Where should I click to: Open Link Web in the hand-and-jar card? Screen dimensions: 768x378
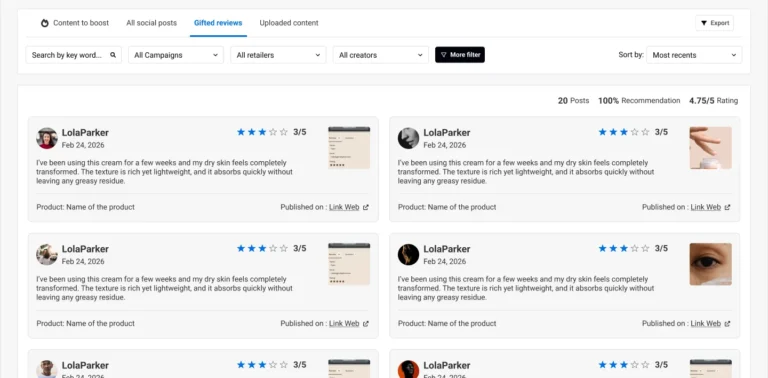(706, 207)
